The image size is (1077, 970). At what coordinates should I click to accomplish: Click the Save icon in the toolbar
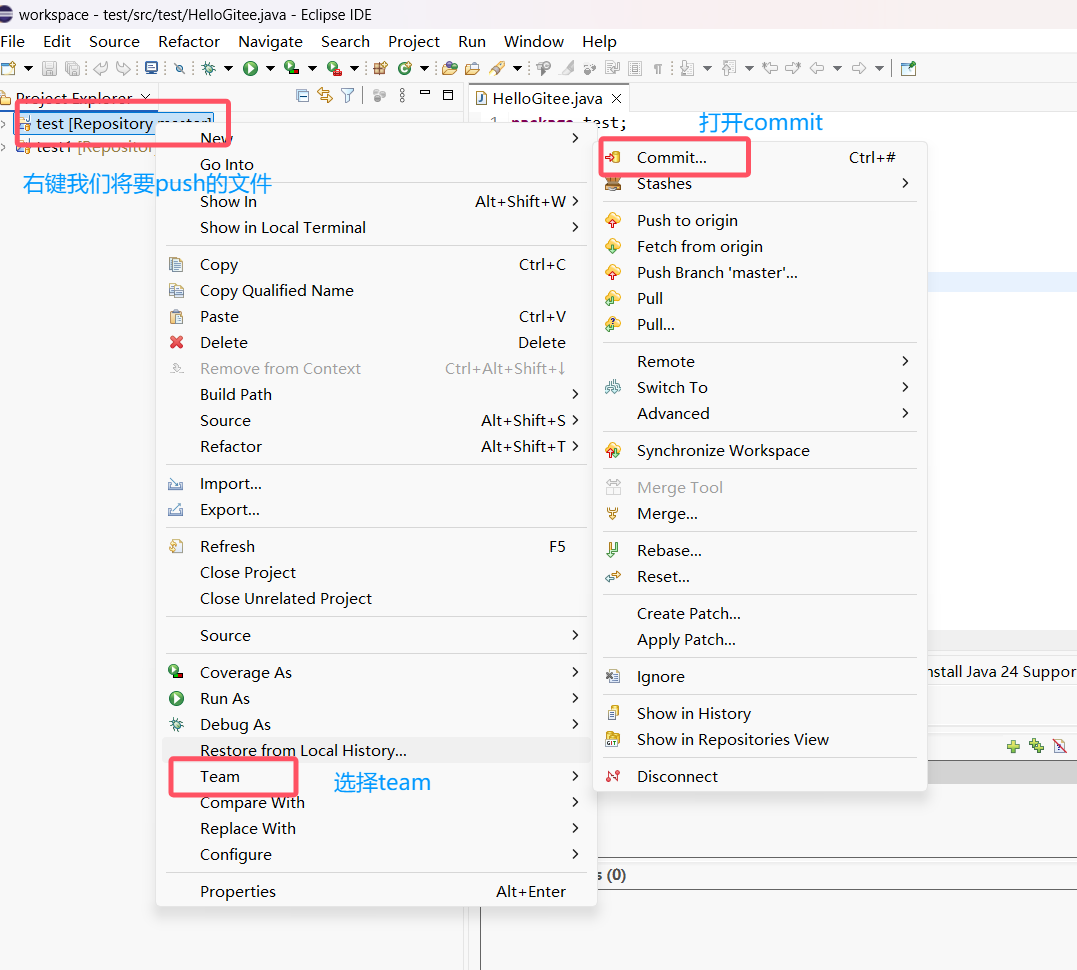coord(49,68)
